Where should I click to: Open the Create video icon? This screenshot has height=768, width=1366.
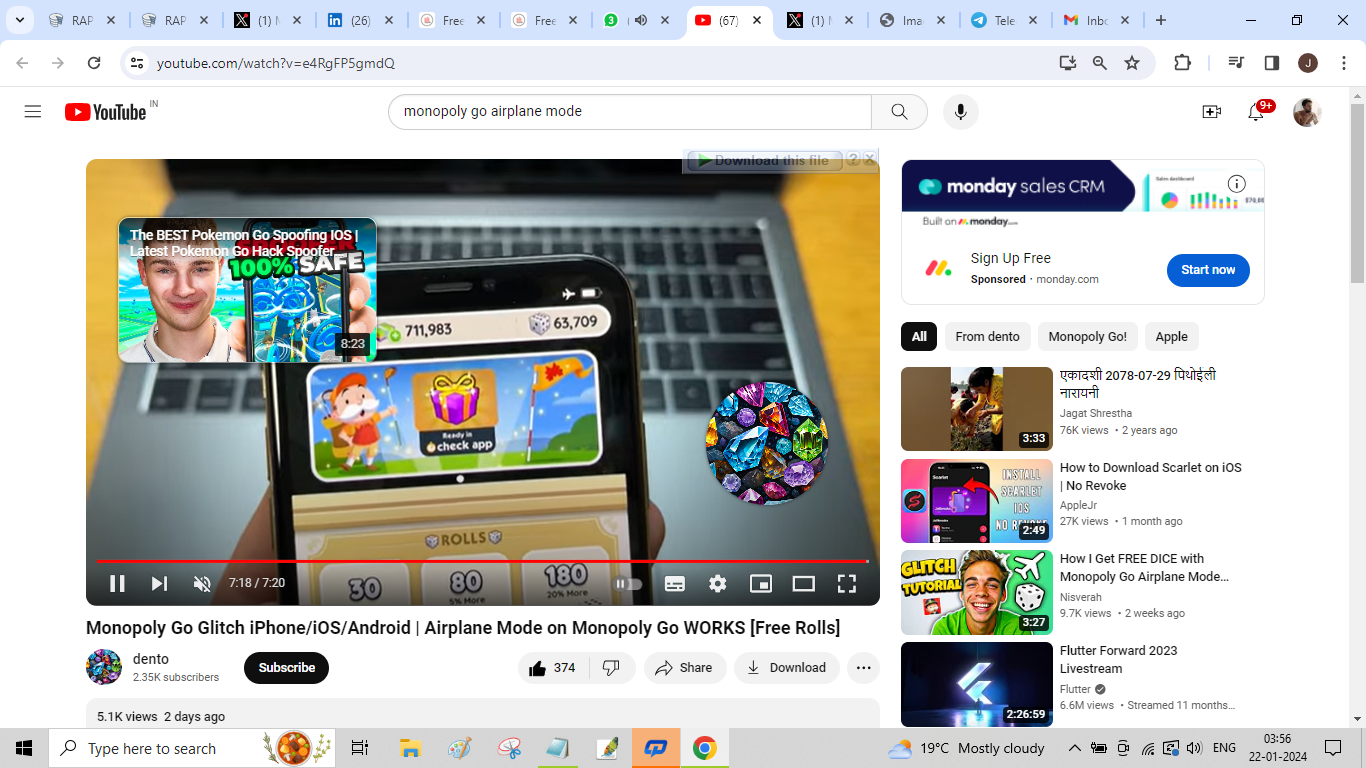pos(1211,112)
